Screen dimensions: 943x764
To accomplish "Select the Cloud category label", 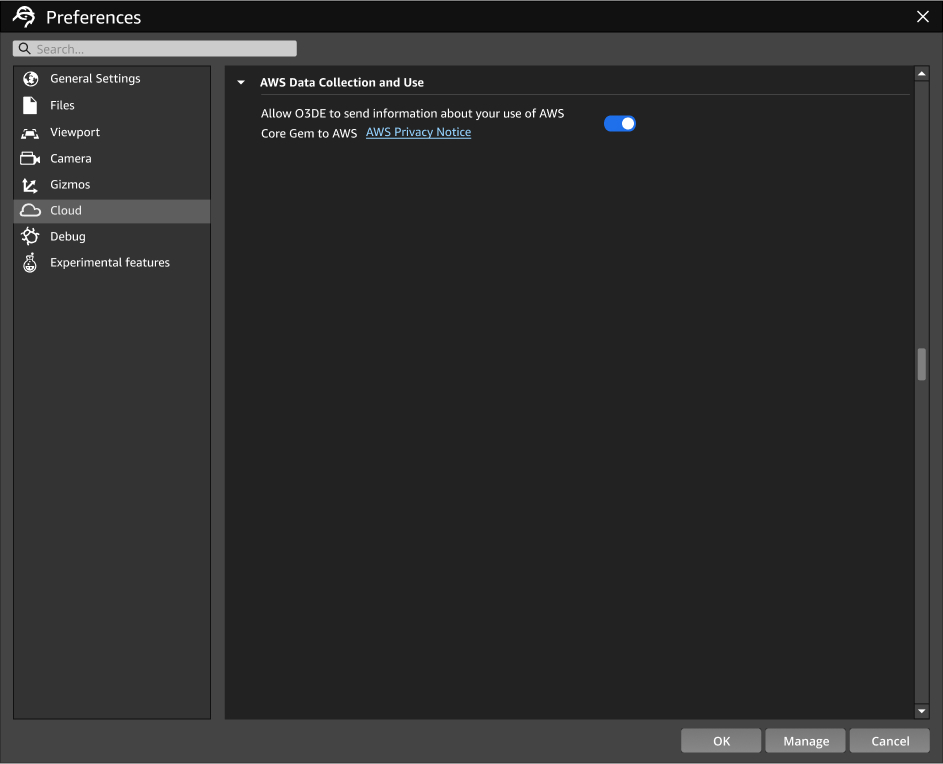I will (66, 211).
